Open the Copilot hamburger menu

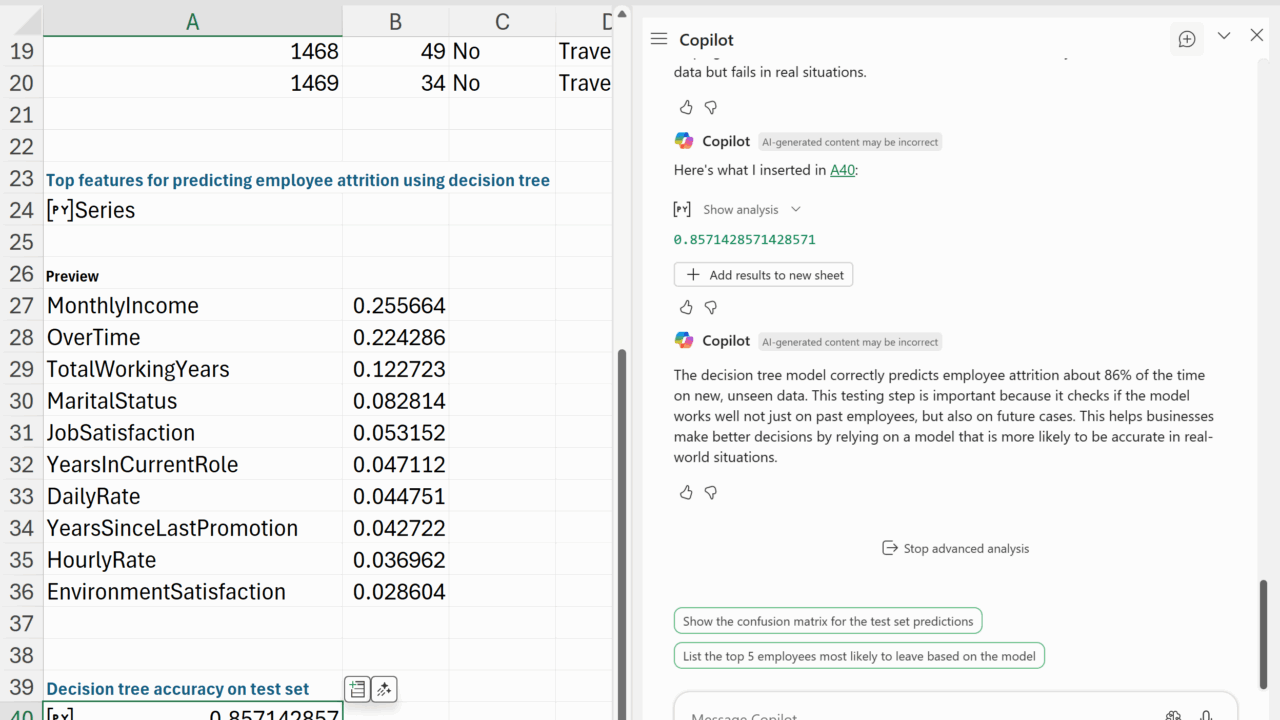[658, 39]
